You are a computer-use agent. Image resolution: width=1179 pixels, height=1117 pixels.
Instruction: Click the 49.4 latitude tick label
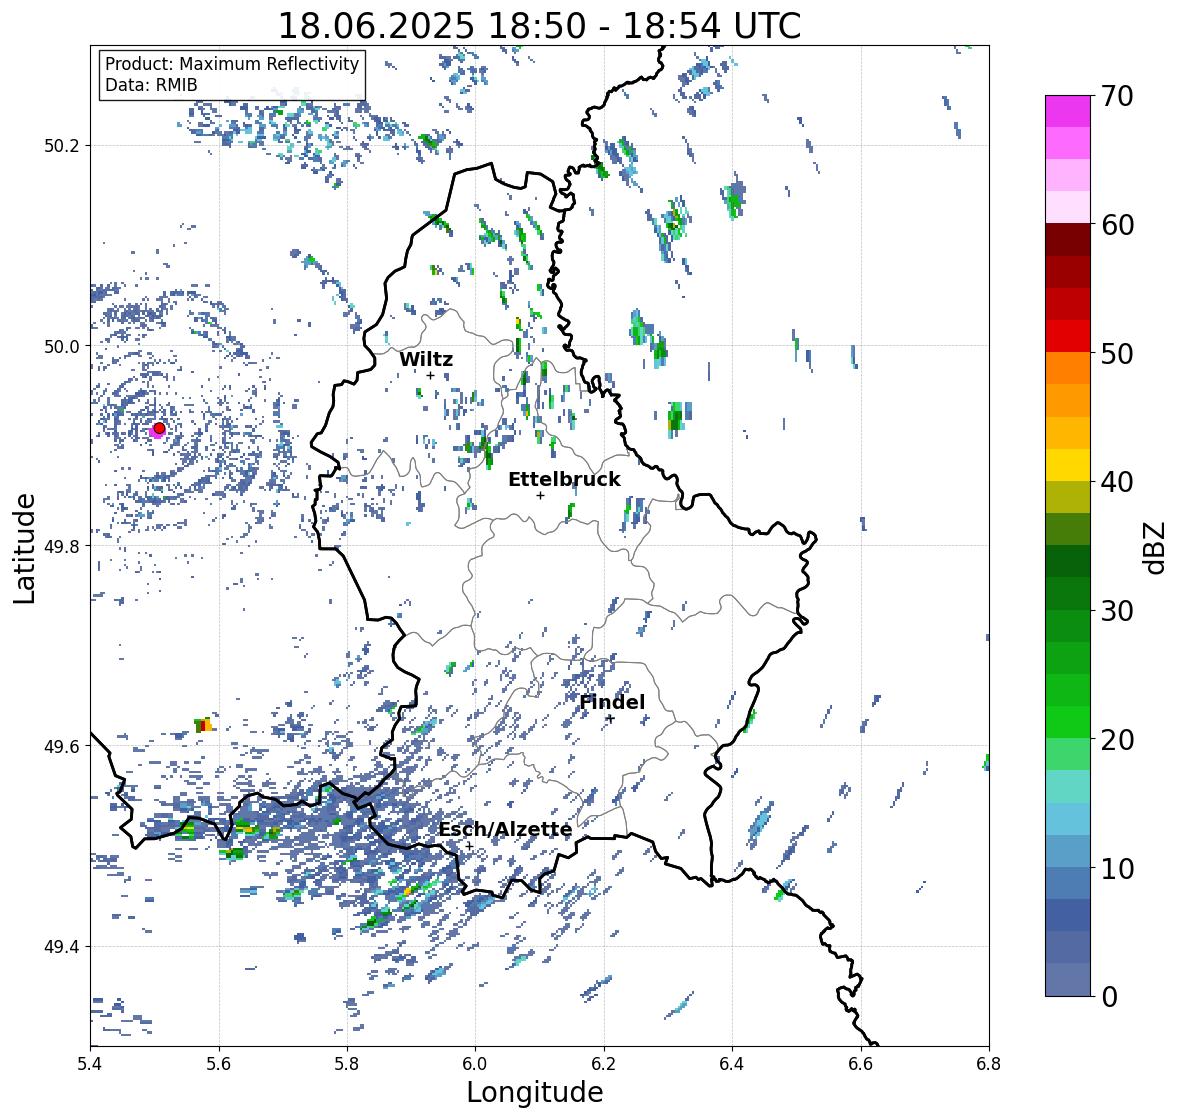click(62, 947)
